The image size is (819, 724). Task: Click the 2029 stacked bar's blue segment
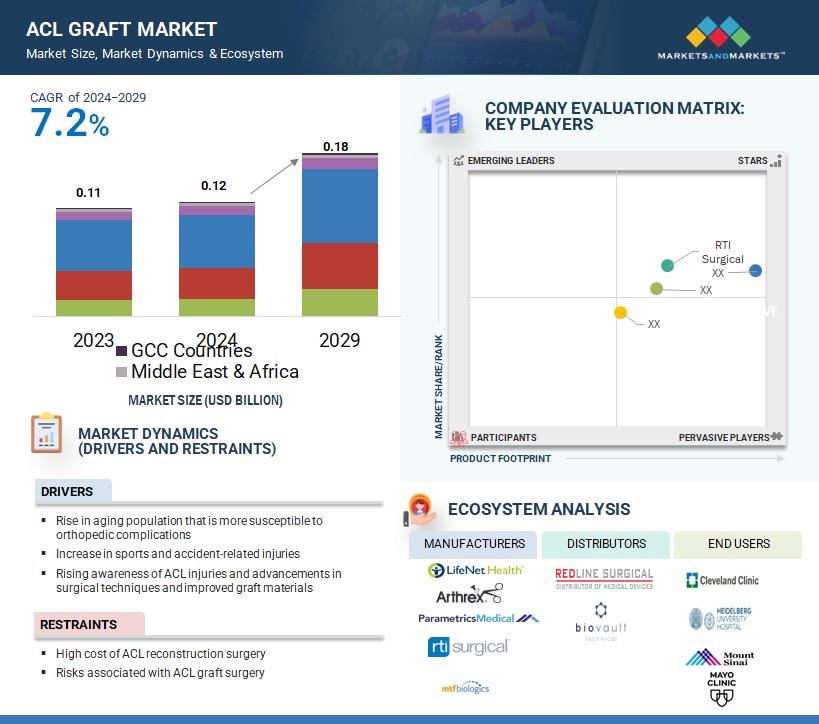tap(340, 206)
